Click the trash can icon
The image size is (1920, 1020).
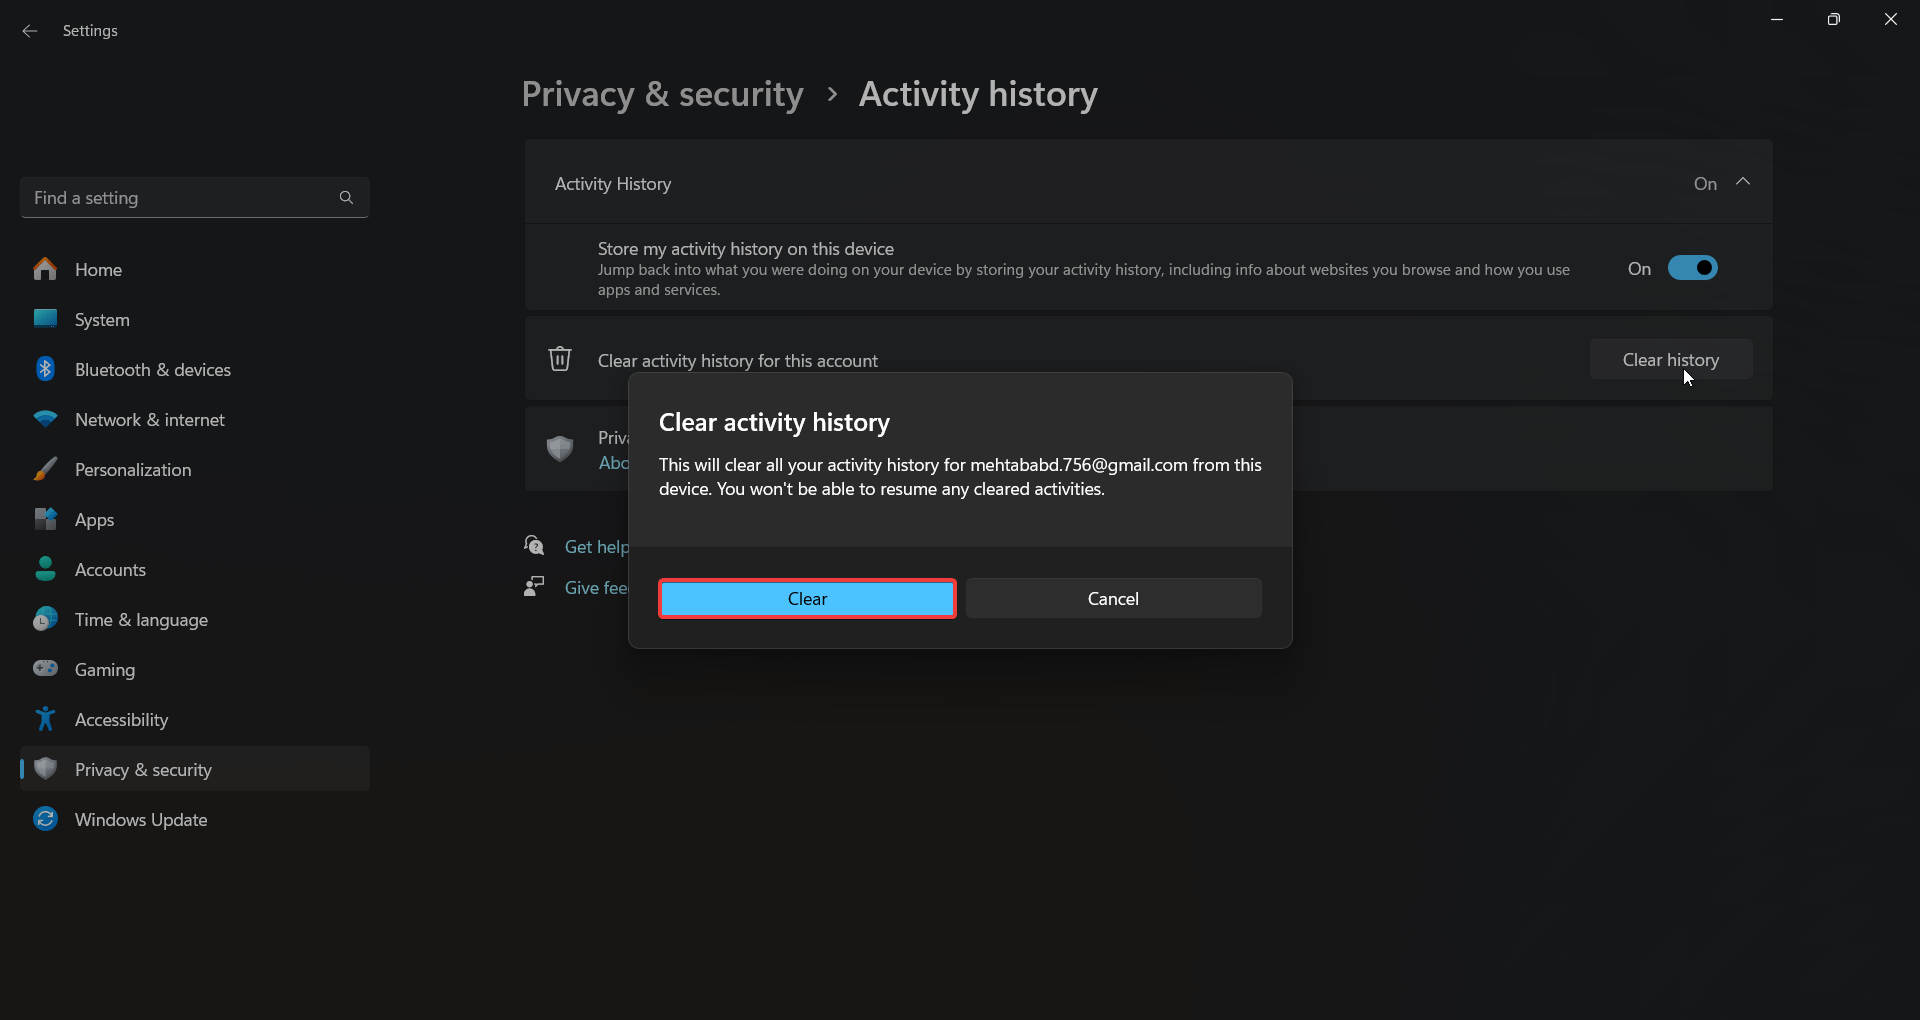tap(560, 358)
